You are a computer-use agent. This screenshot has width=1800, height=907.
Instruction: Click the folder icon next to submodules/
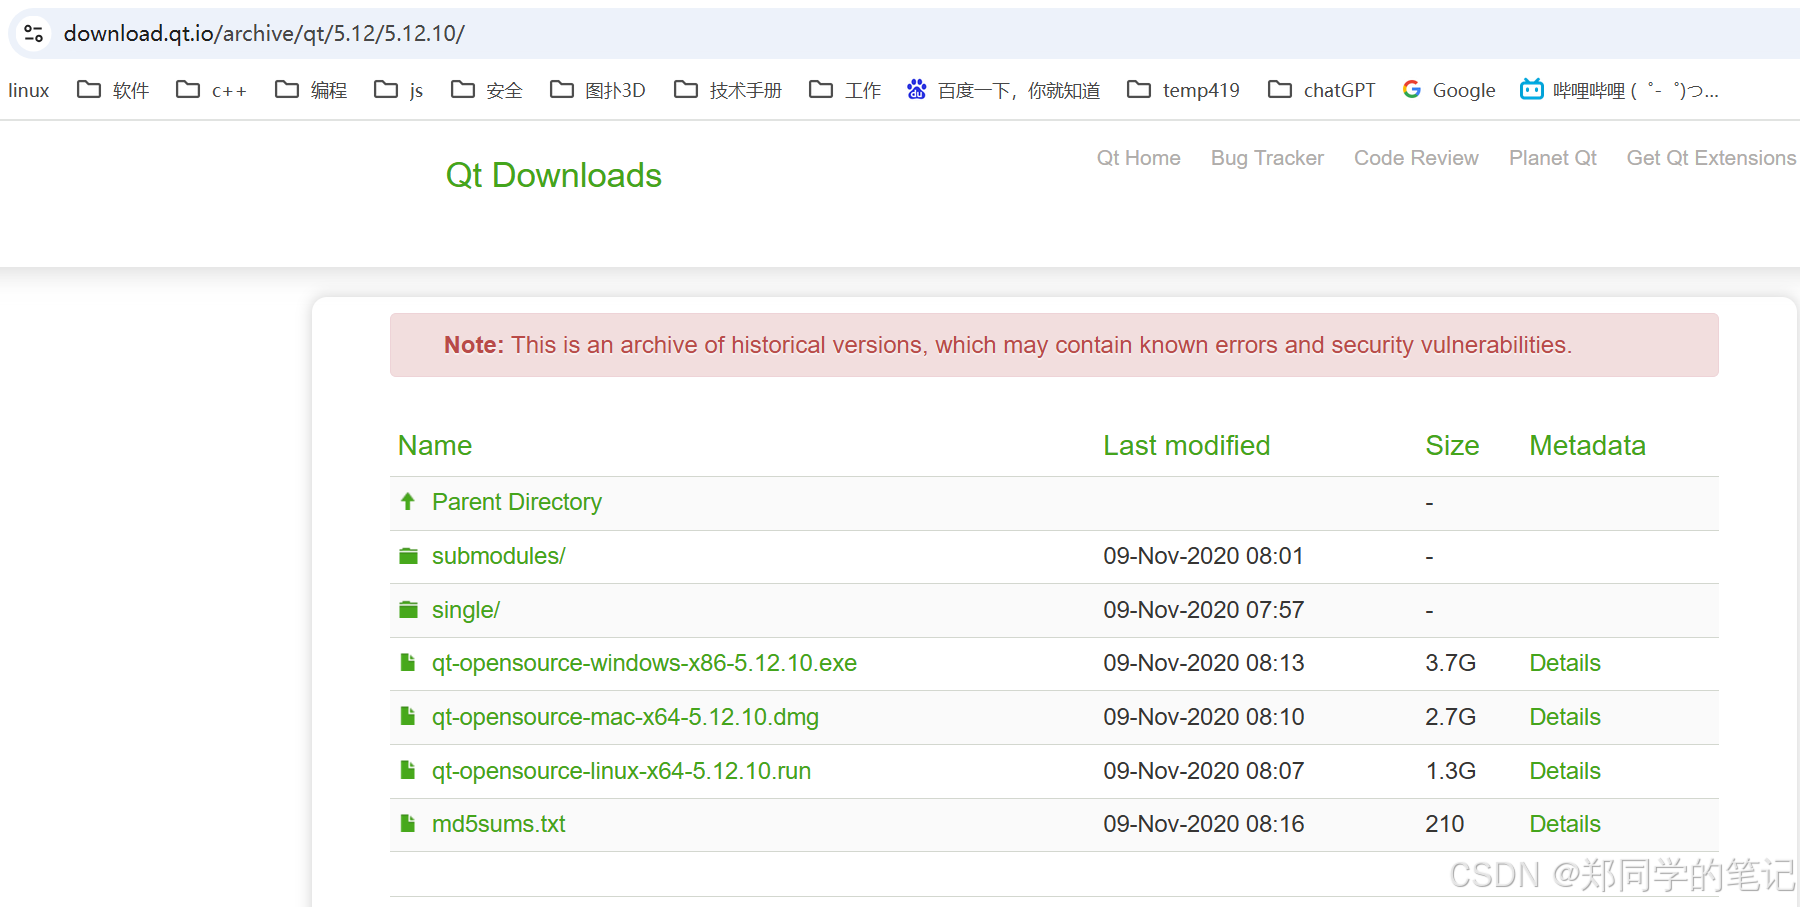408,555
